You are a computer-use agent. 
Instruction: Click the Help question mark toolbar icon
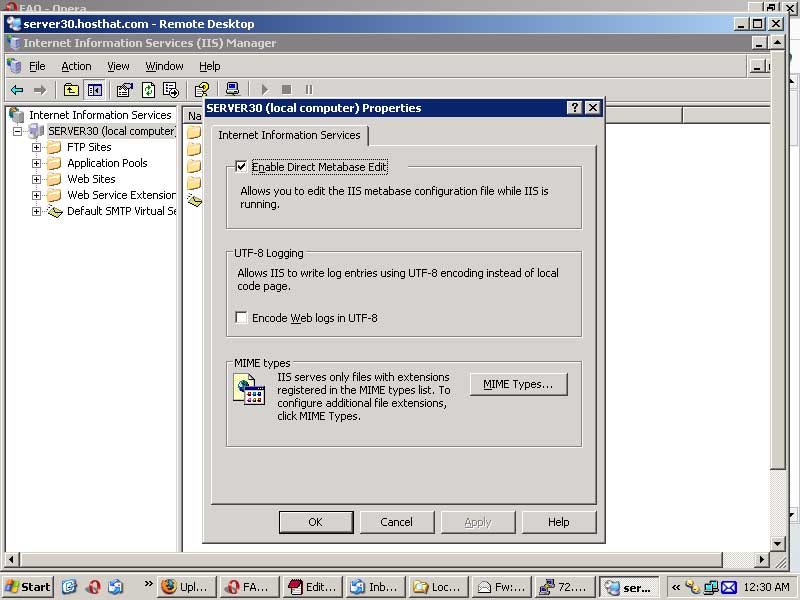202,90
